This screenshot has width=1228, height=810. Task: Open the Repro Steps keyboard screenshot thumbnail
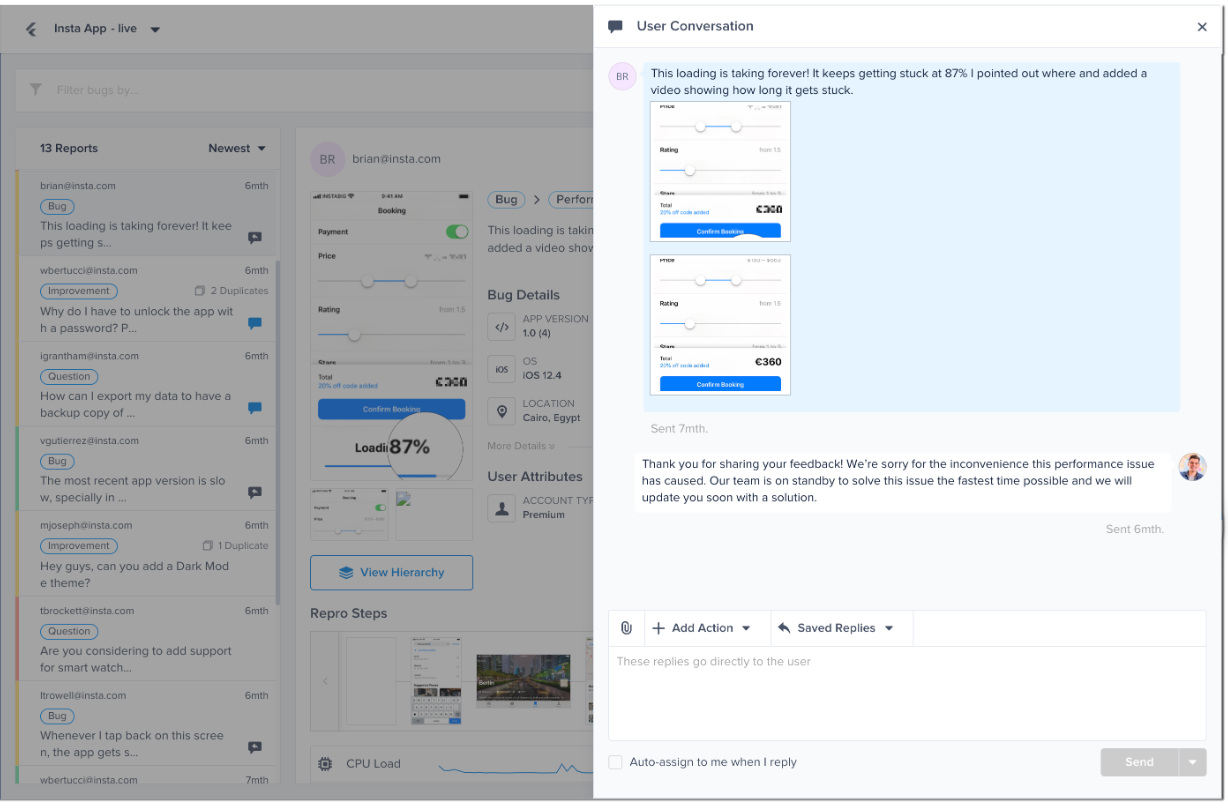437,682
